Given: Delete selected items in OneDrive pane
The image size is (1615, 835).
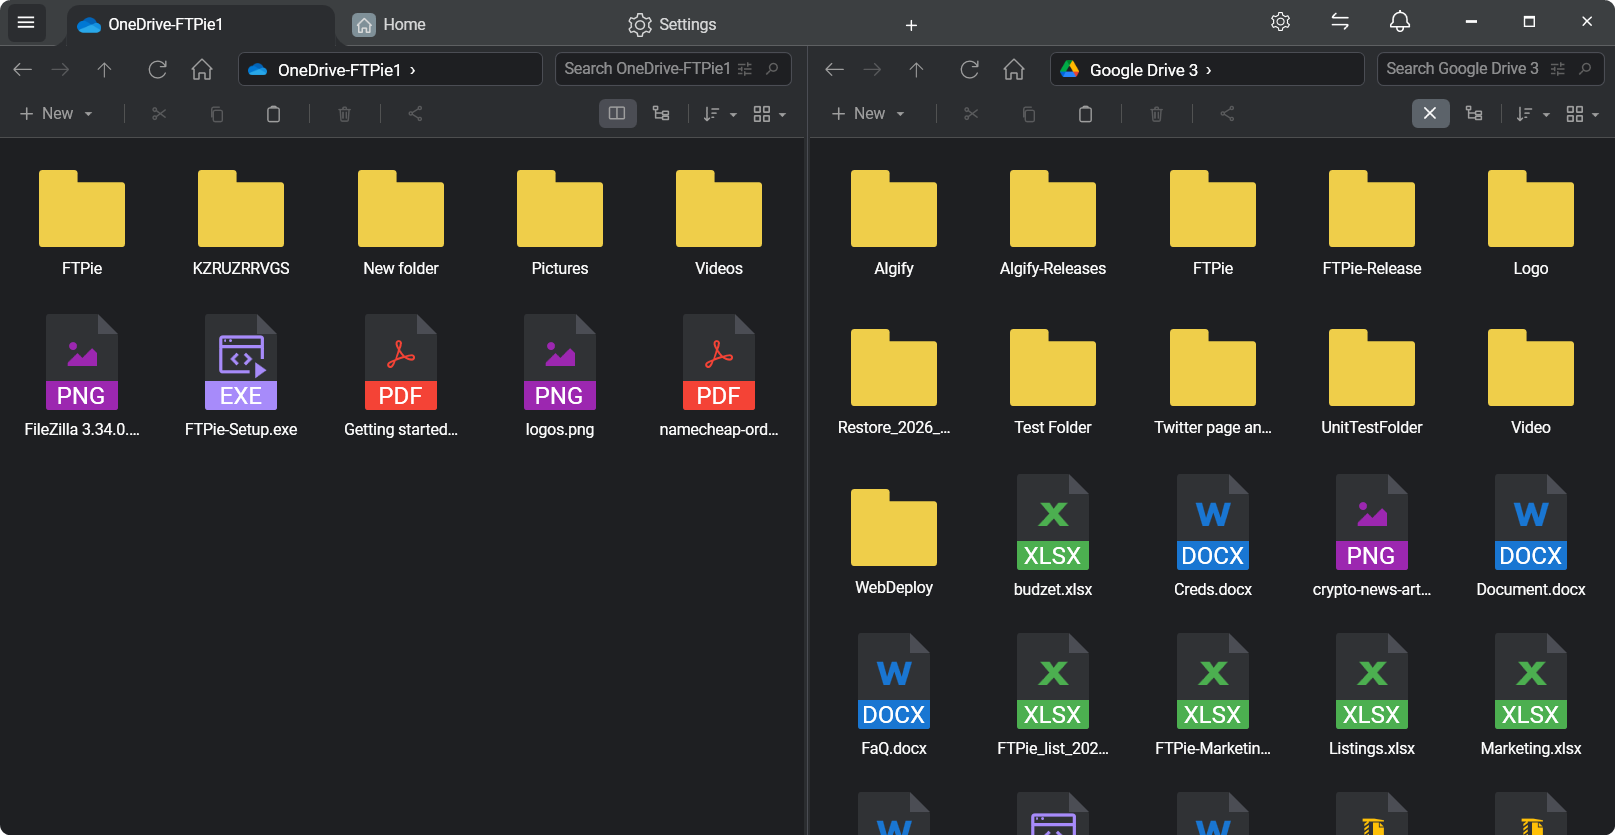Looking at the screenshot, I should tap(344, 114).
